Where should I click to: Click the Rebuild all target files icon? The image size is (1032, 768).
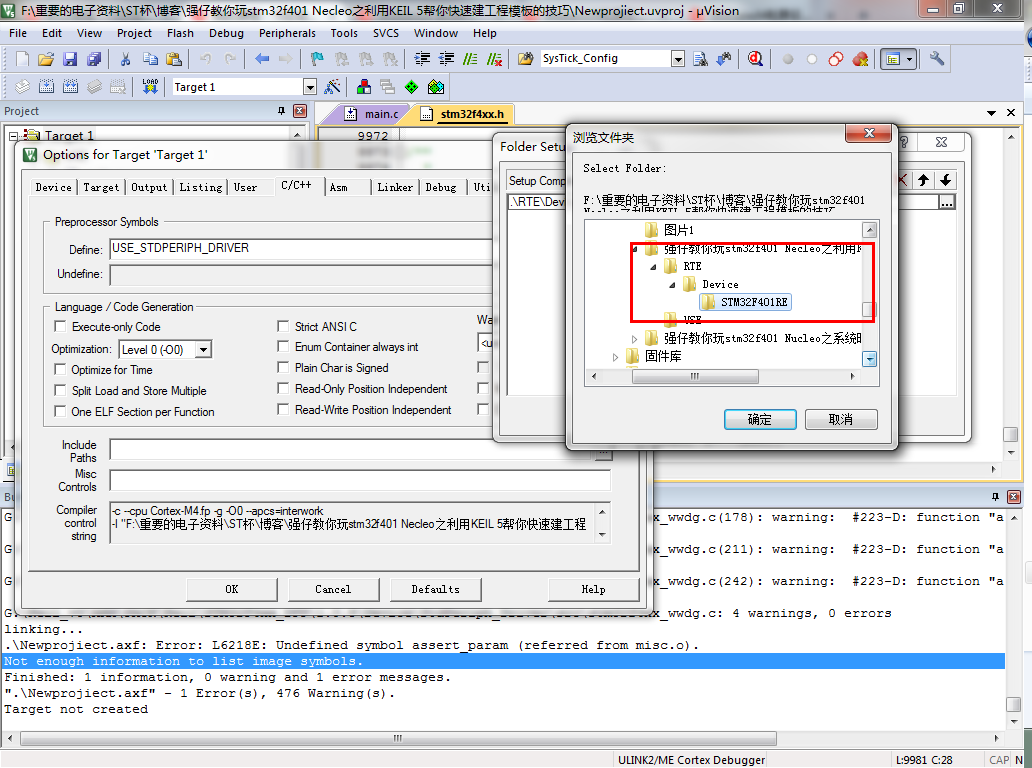pyautogui.click(x=70, y=86)
